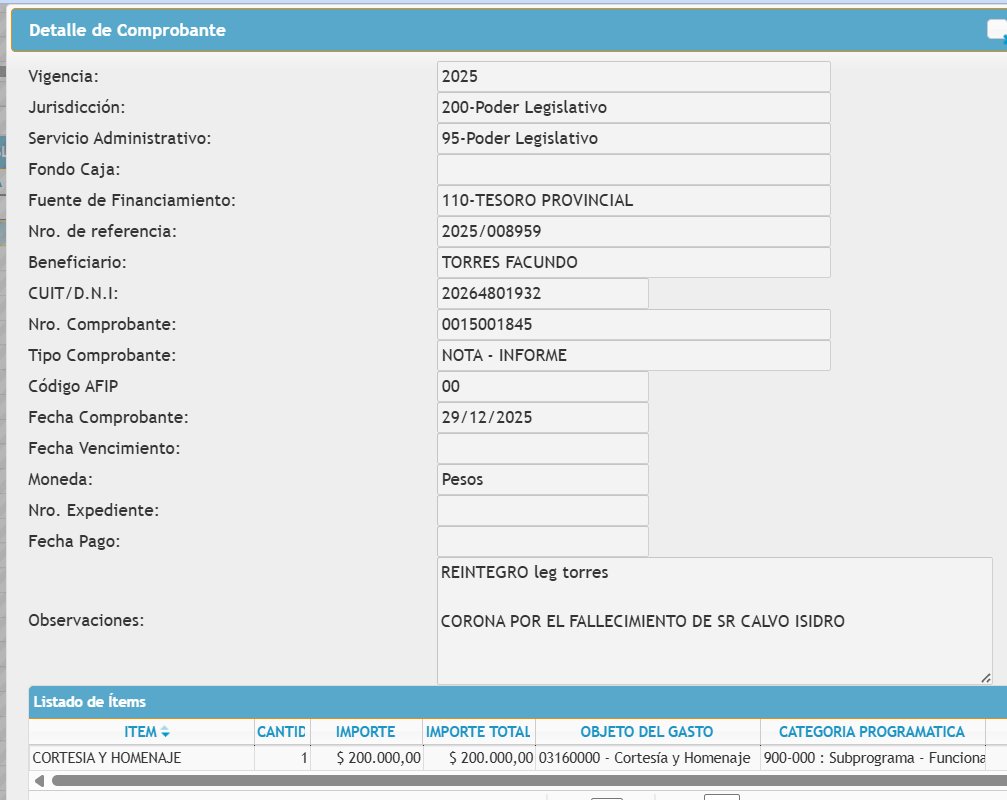Click the Código AFIP field 00
1007x800 pixels.
[543, 387]
